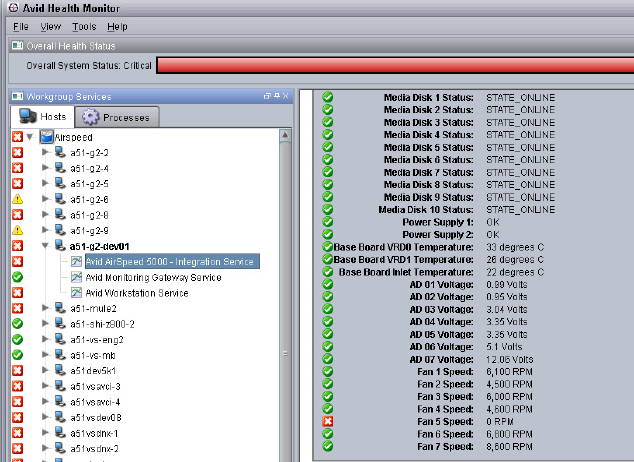This screenshot has height=462, width=634.
Task: Collapse the a51-g2-dev01 host node
Action: [x=45, y=246]
